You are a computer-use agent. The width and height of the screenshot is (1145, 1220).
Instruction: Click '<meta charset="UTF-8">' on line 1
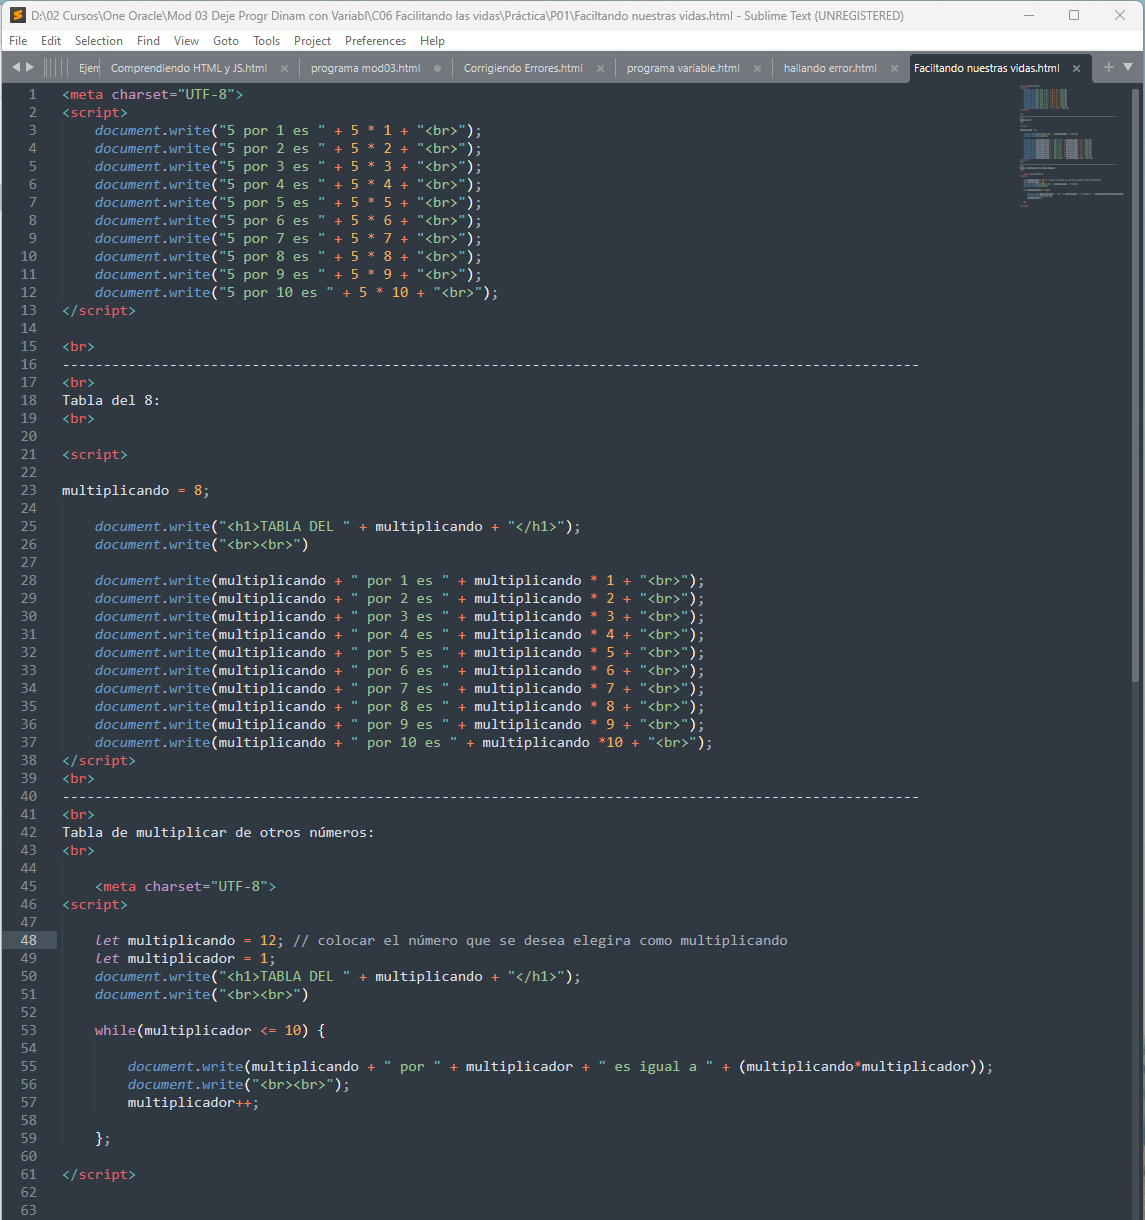click(152, 94)
